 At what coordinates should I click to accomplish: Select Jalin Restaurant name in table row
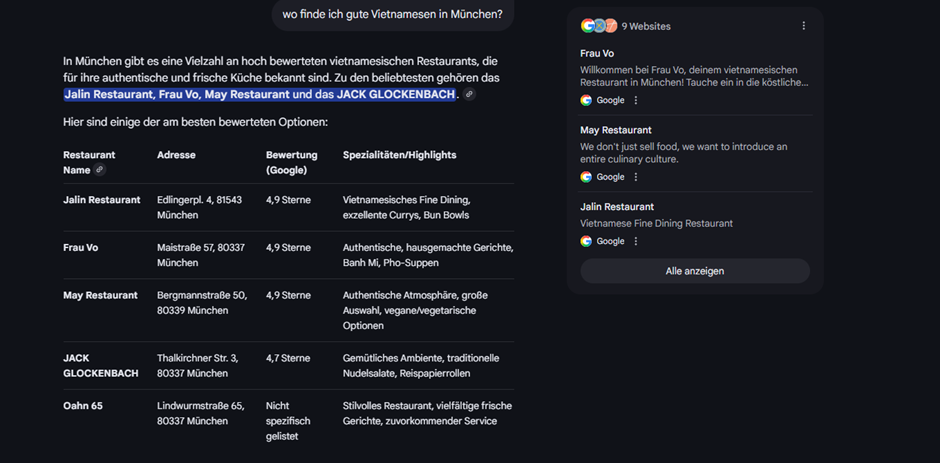pyautogui.click(x=101, y=200)
